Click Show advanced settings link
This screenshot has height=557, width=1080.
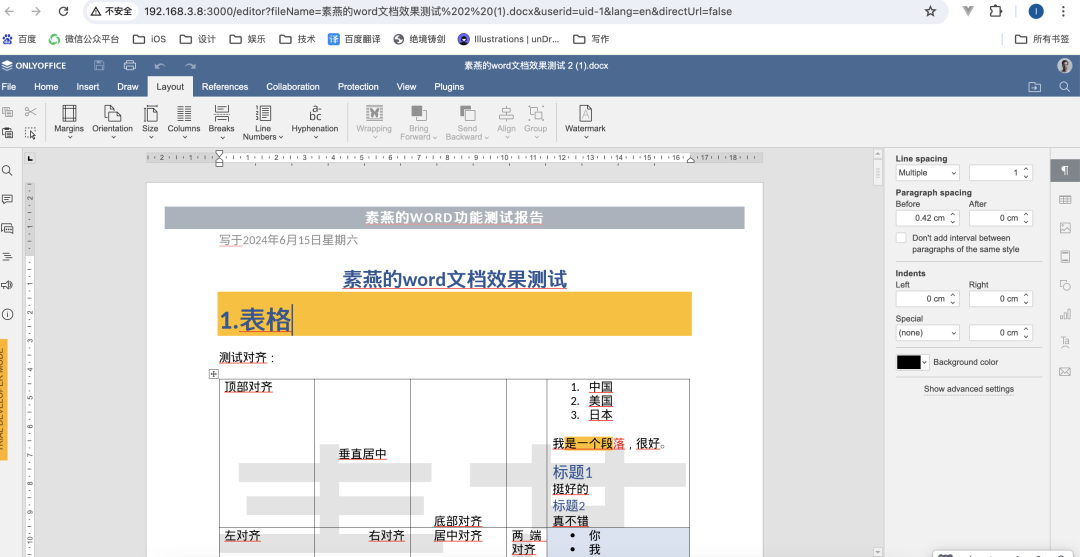(x=968, y=389)
